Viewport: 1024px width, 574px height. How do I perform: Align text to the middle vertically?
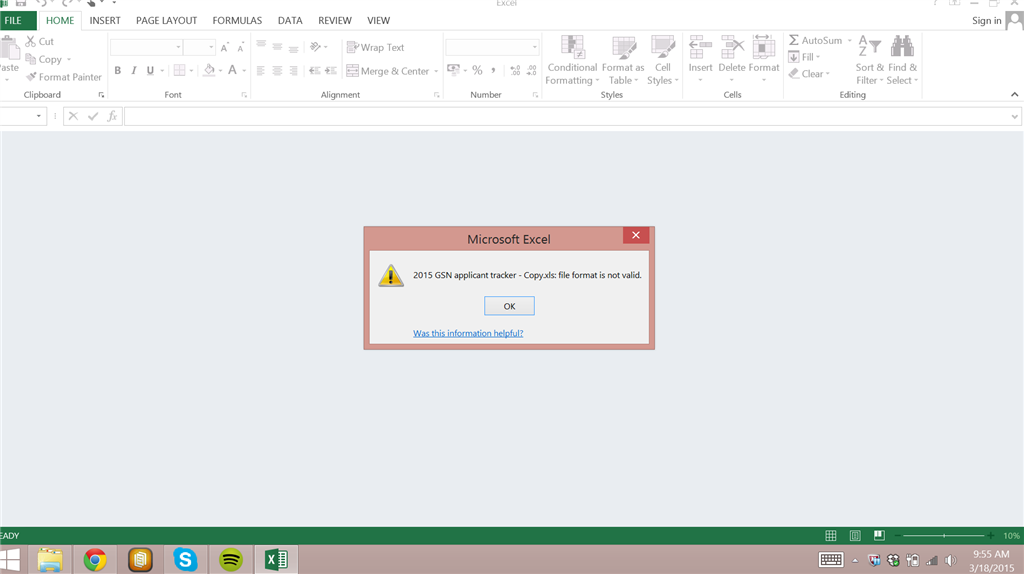[278, 47]
